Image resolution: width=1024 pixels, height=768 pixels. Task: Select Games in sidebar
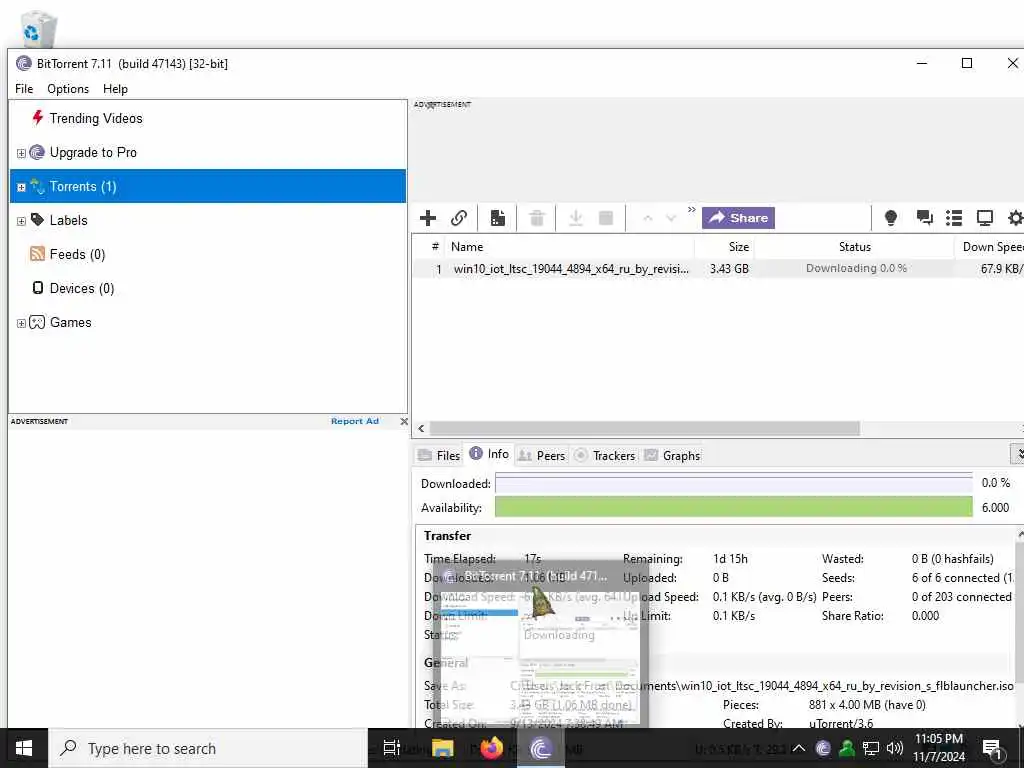(71, 322)
